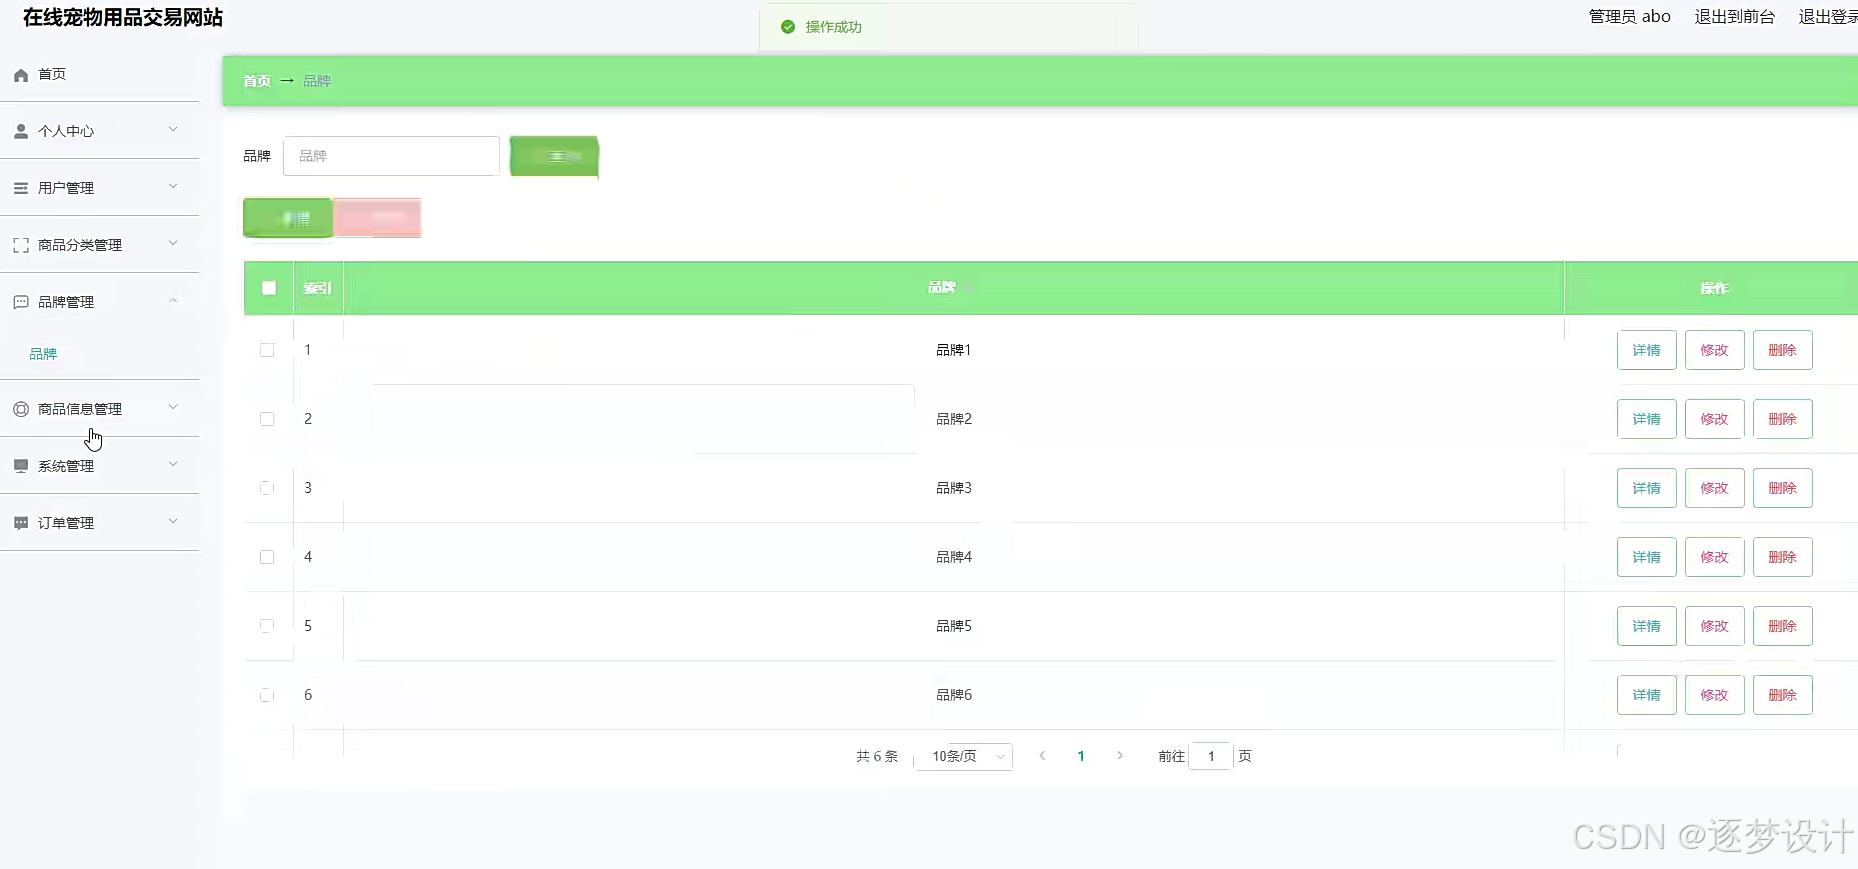
Task: Focus the 品牌 search input field
Action: pyautogui.click(x=391, y=156)
